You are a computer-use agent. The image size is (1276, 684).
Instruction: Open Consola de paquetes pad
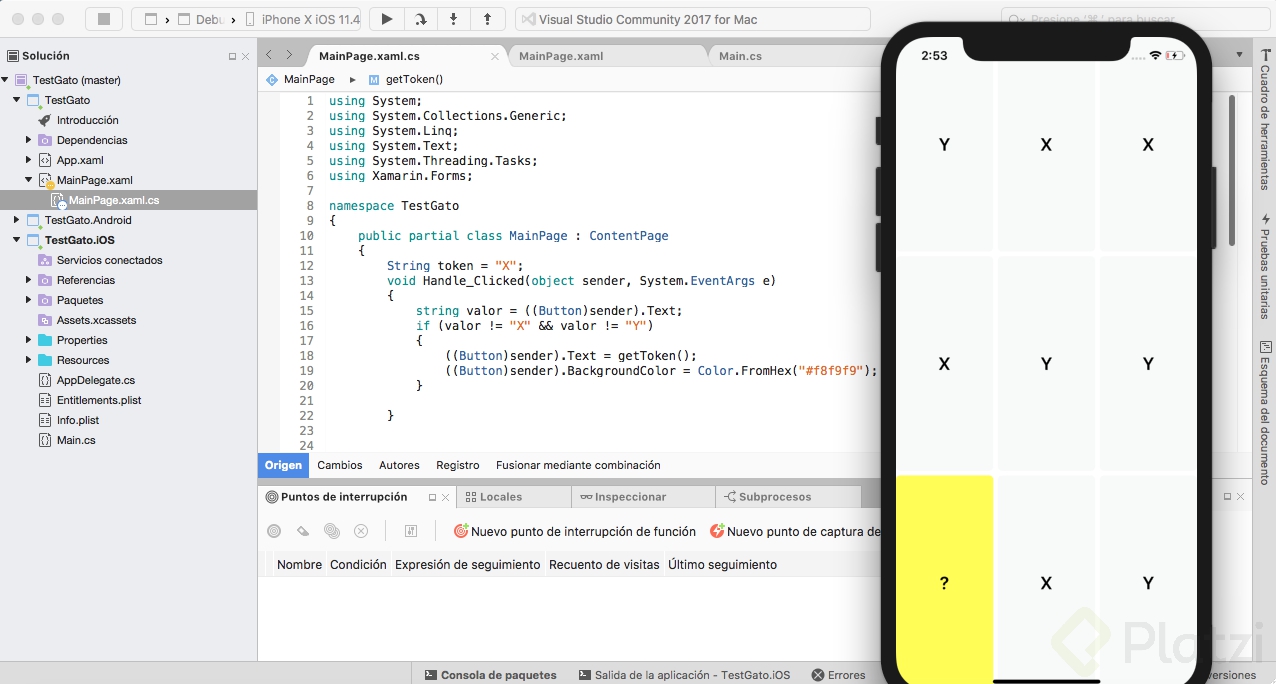pos(490,675)
